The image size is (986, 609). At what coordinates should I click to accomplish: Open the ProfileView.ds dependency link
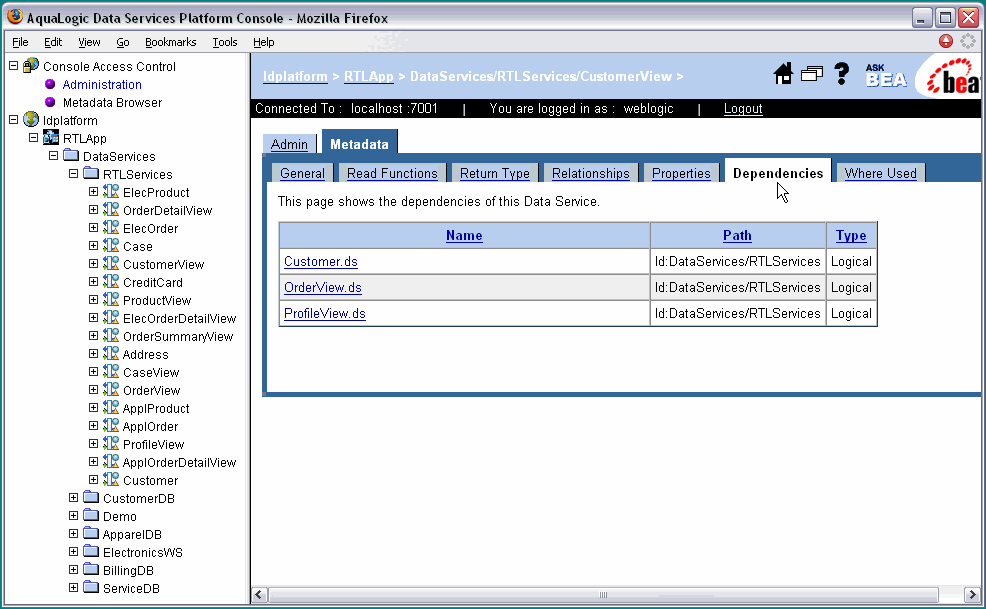[324, 313]
